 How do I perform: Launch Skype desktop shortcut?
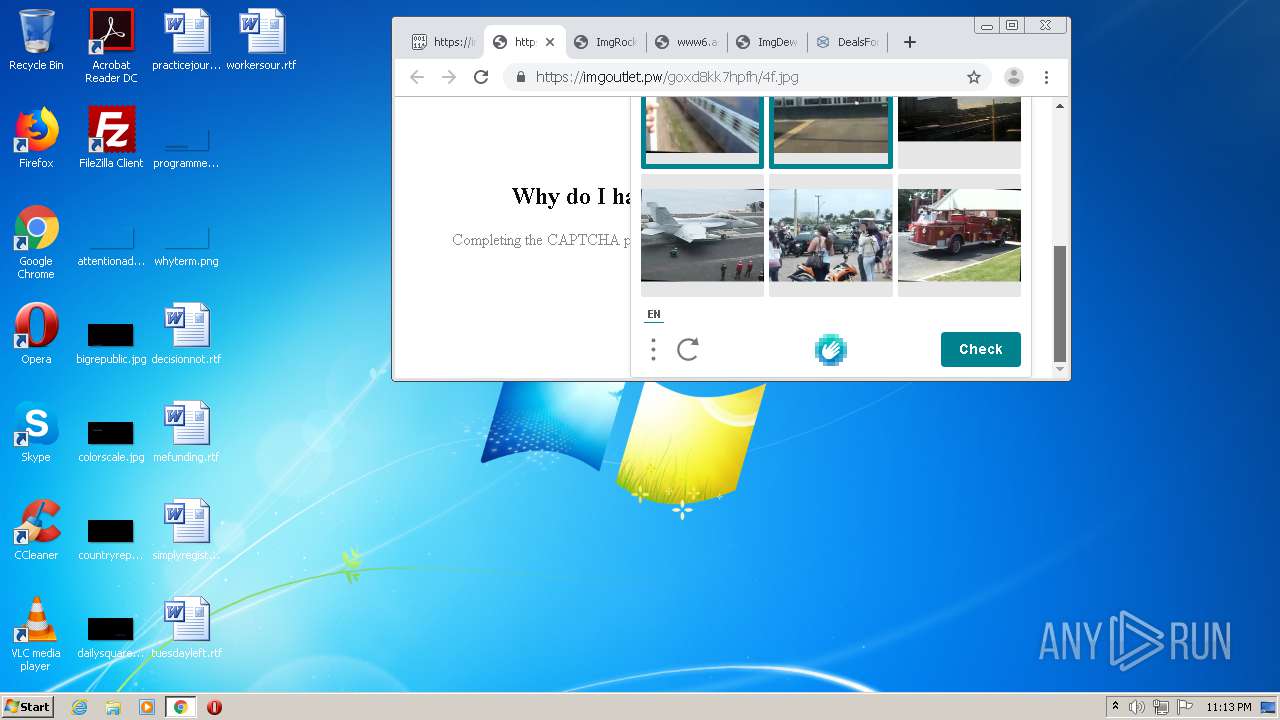pos(36,432)
